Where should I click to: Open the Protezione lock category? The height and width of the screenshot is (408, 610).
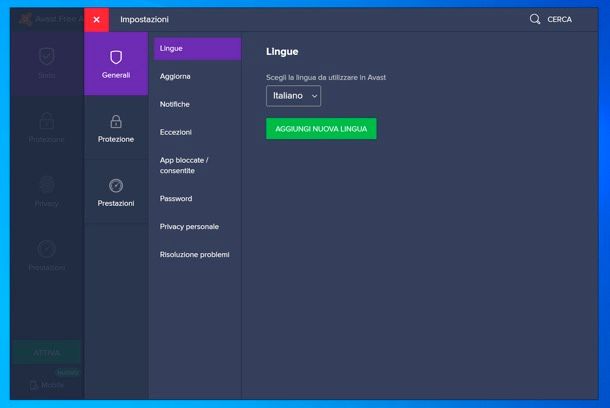pos(116,128)
